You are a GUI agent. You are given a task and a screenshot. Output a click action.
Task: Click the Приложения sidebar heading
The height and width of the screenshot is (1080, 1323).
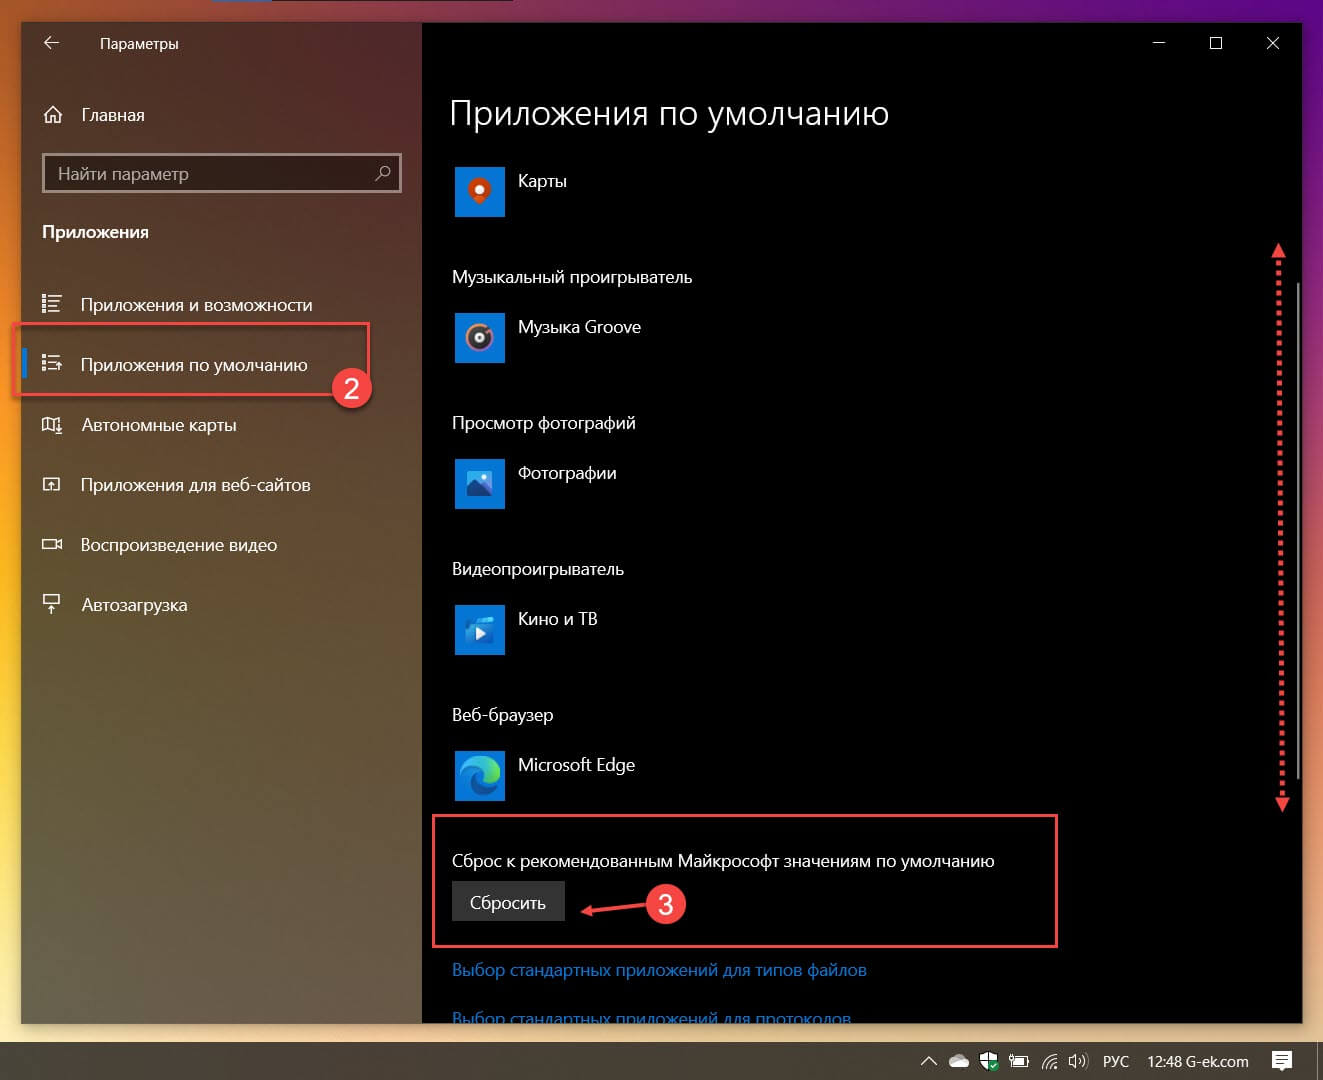[x=96, y=232]
